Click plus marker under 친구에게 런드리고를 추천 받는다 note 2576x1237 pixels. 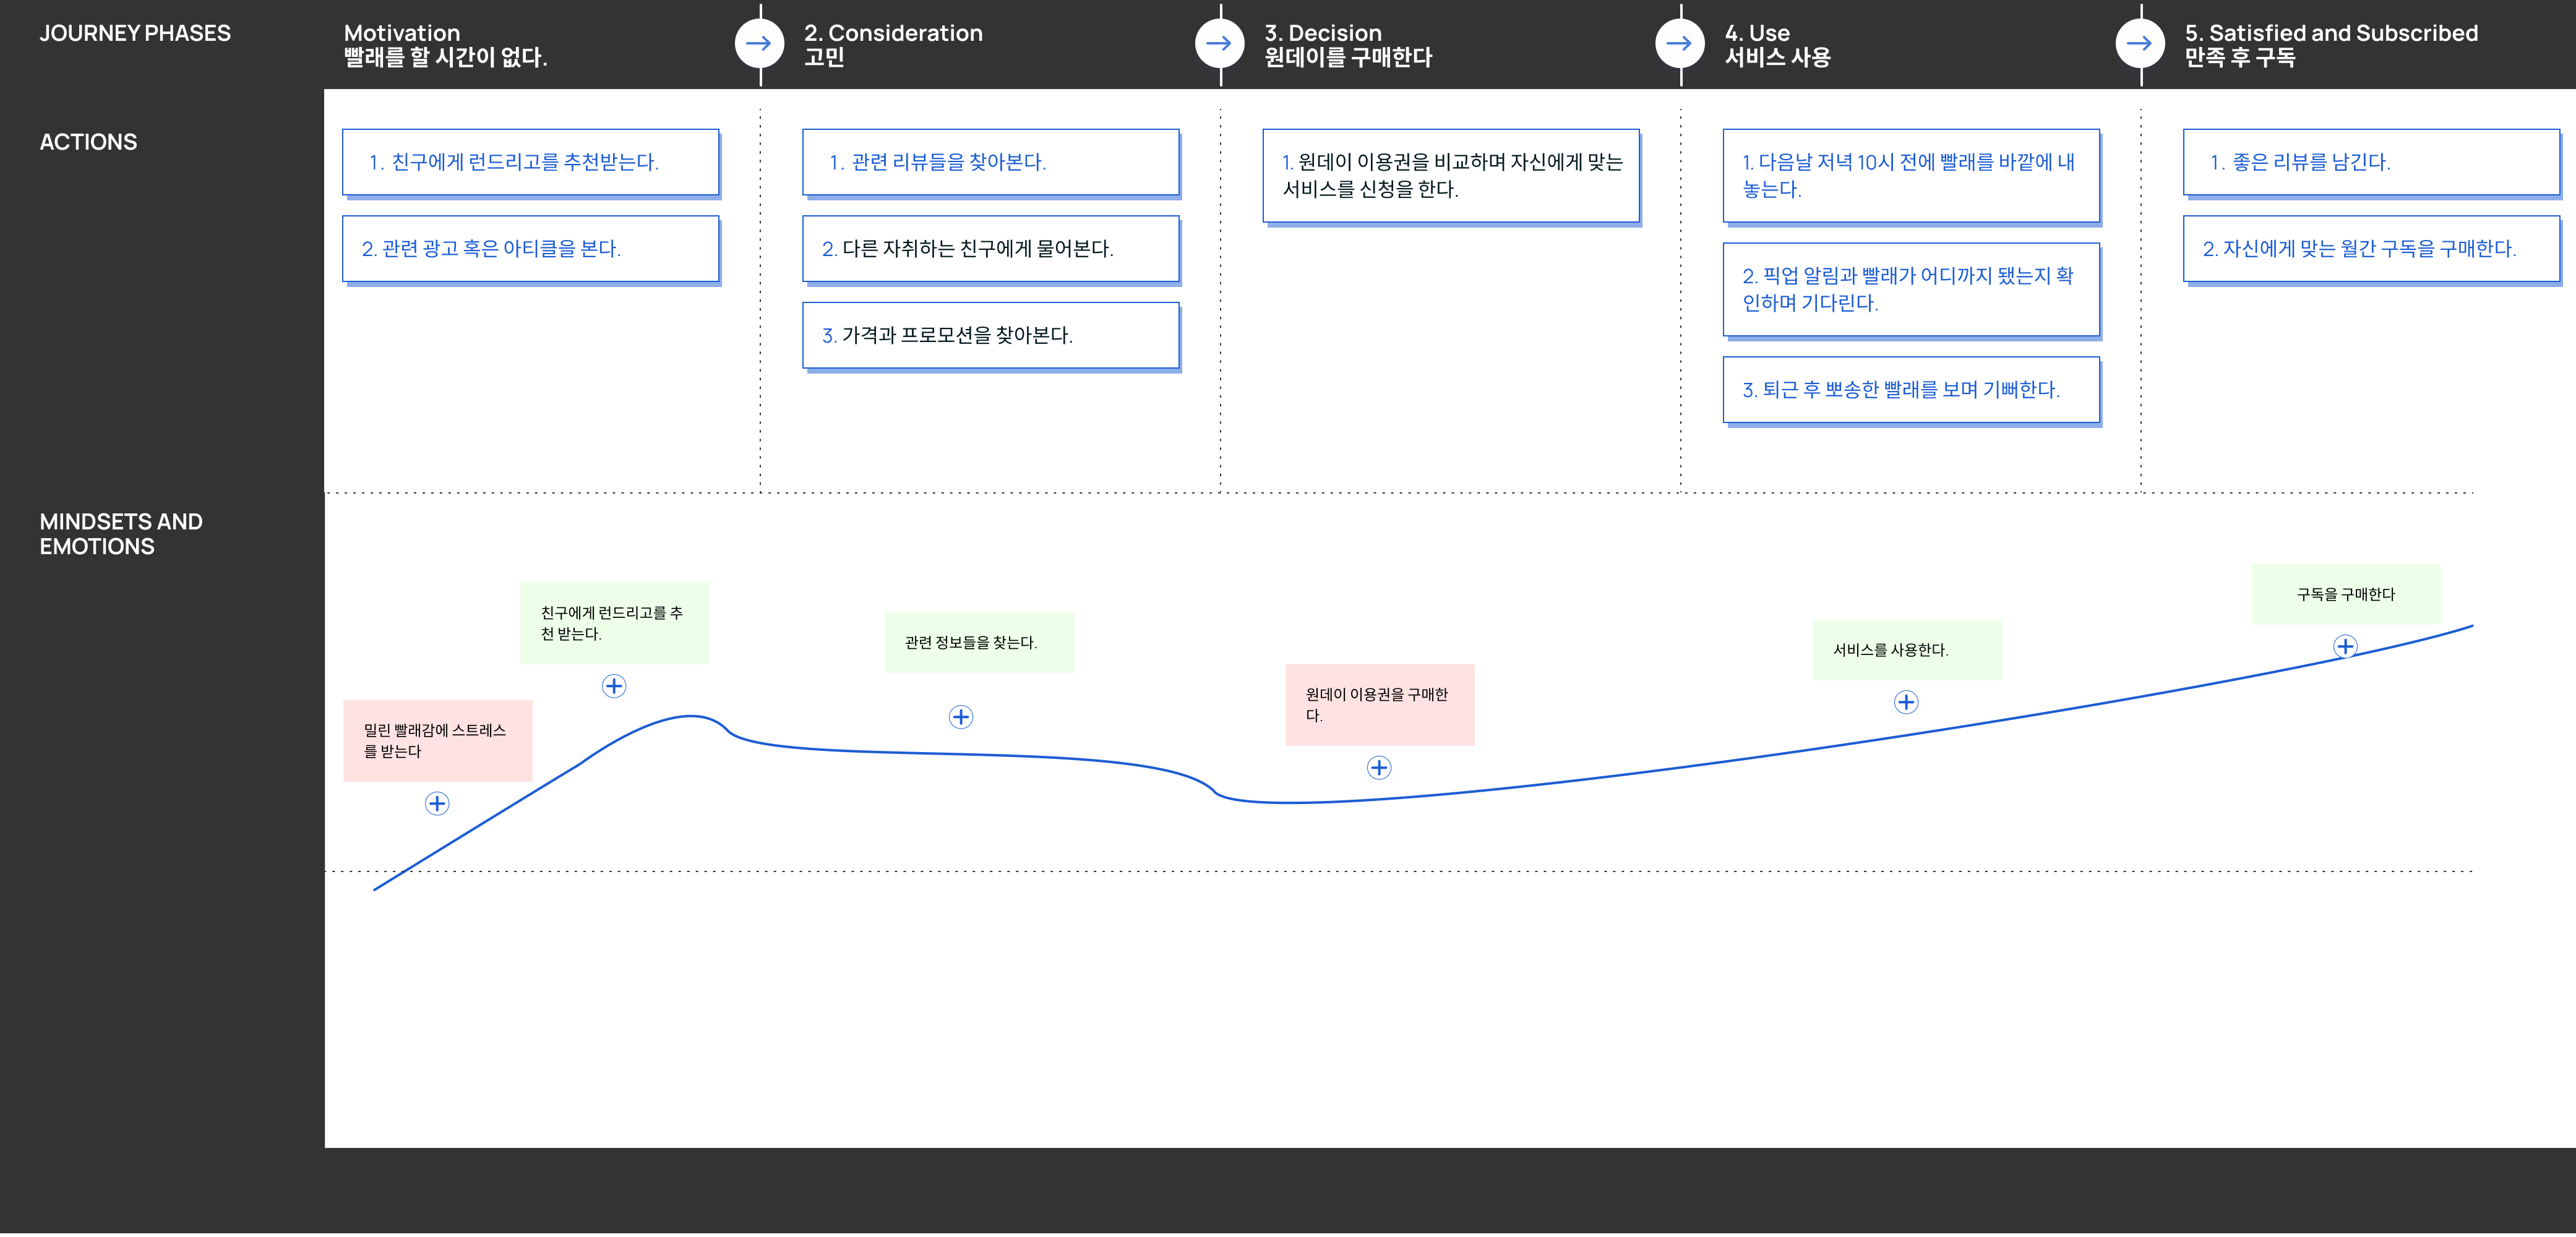pos(614,685)
